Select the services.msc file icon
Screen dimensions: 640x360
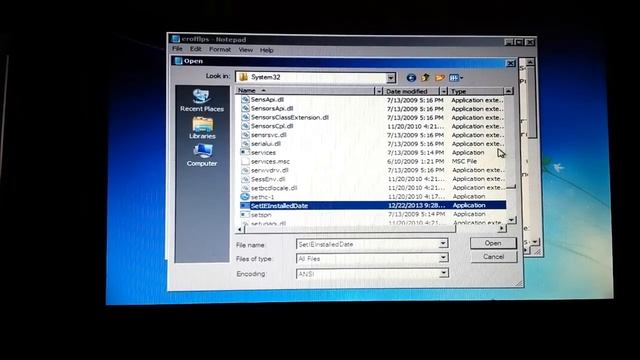point(245,161)
